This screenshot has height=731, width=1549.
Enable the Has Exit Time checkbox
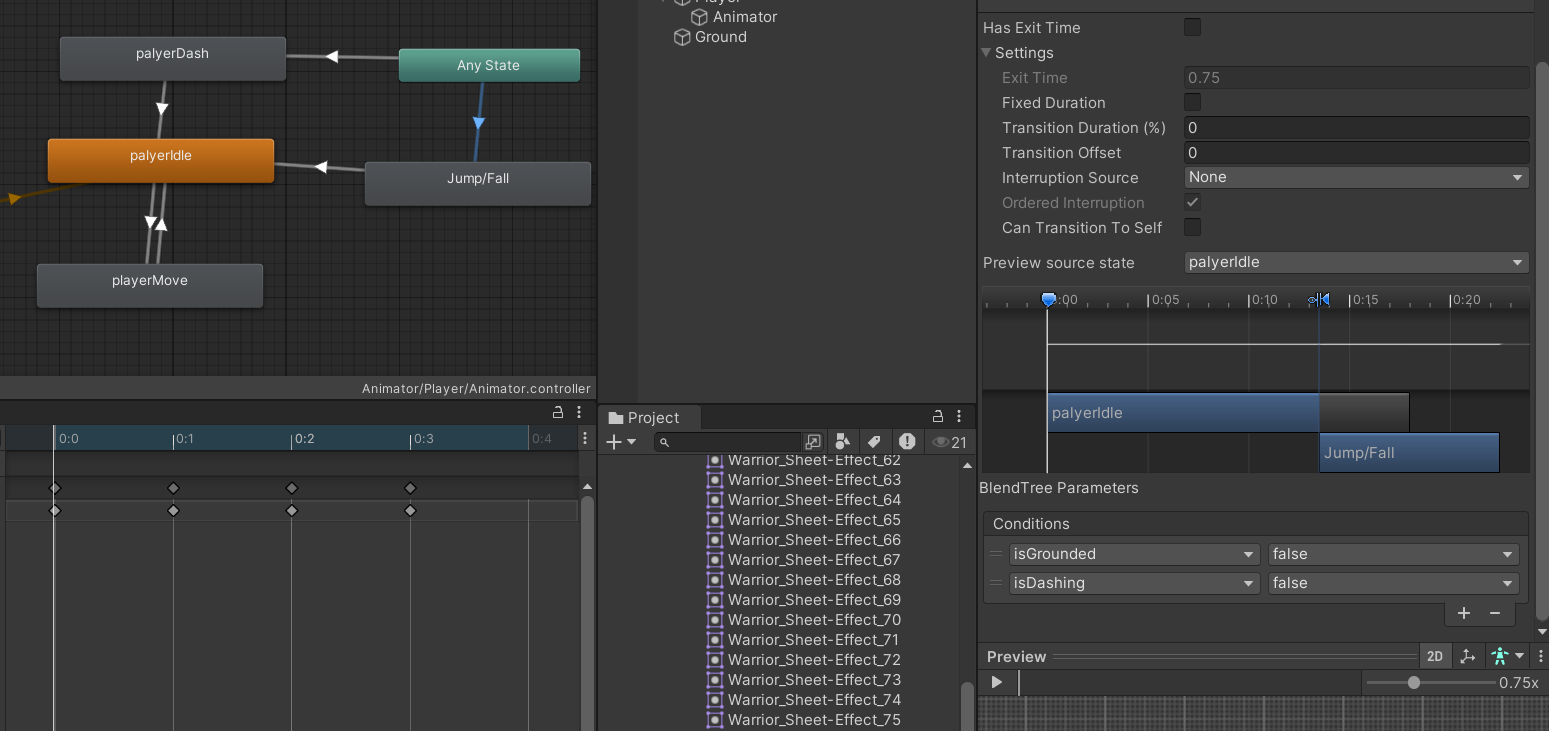(1192, 27)
